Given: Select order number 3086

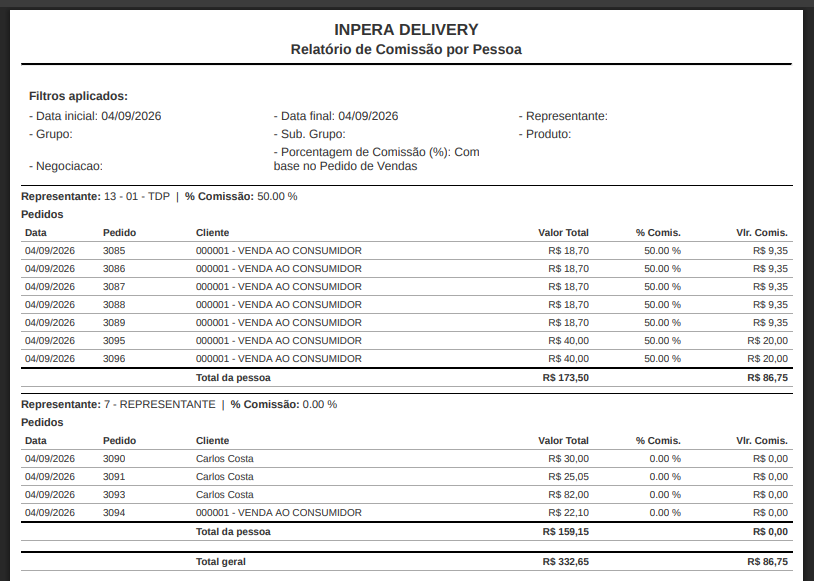Looking at the screenshot, I should (114, 269).
